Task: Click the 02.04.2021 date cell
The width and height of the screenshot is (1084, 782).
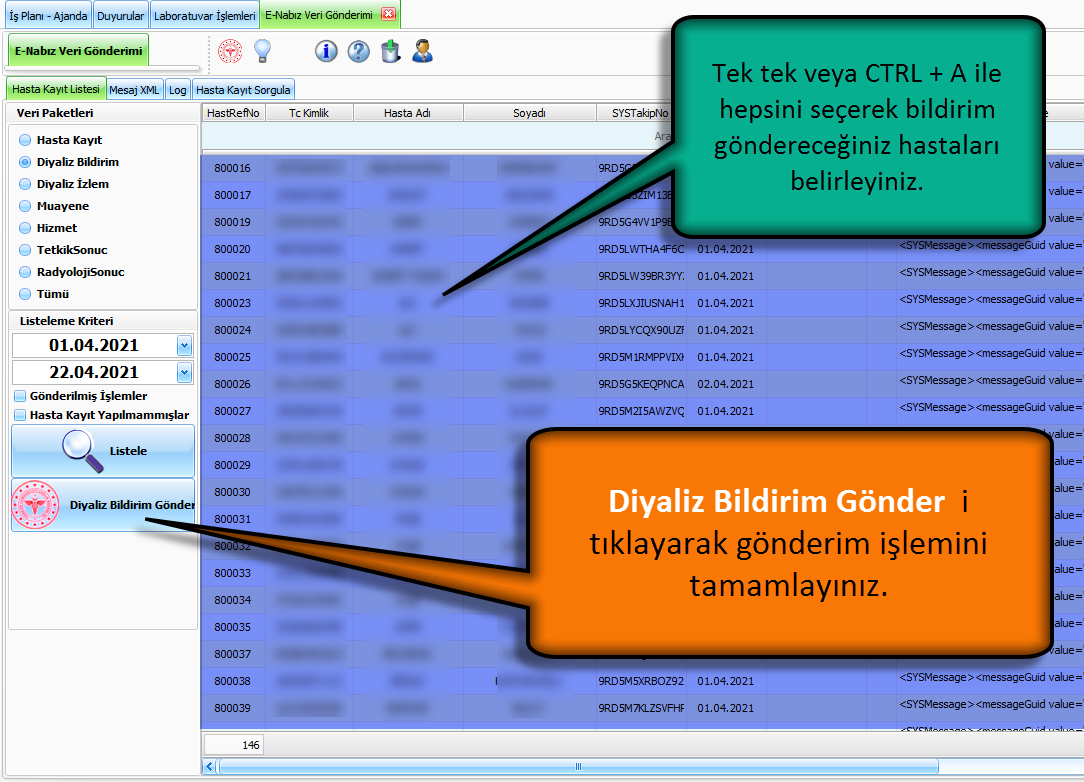Action: [x=725, y=384]
